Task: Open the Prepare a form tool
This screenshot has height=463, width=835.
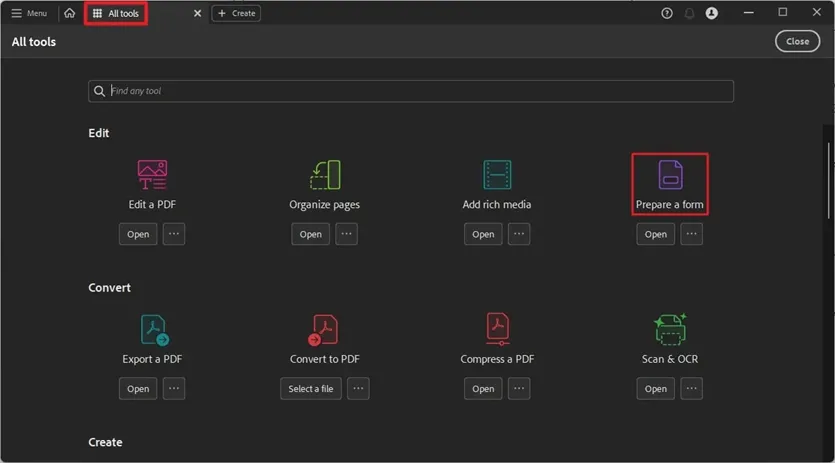Action: click(656, 234)
